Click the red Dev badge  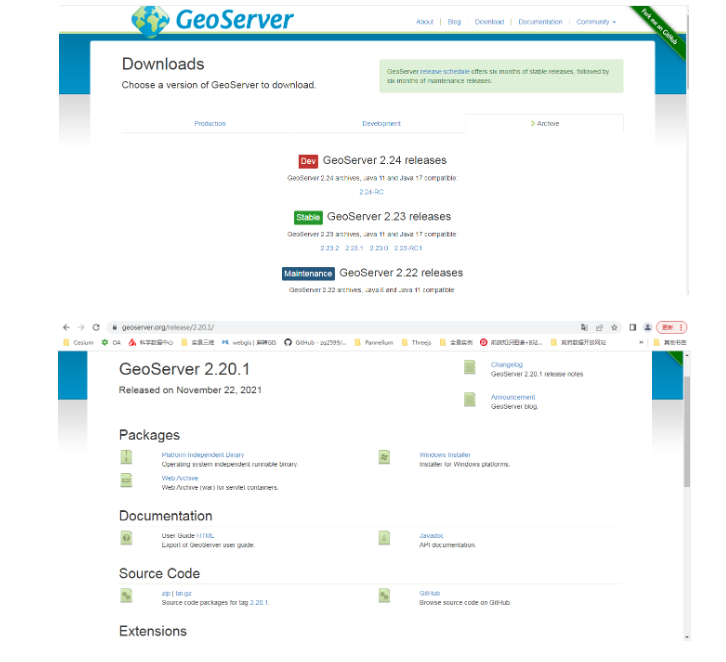tap(308, 161)
